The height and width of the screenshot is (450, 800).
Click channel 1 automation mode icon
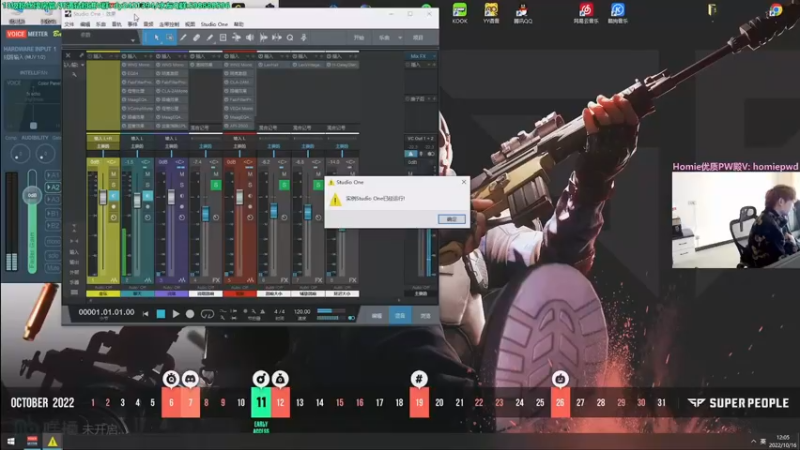[113, 218]
